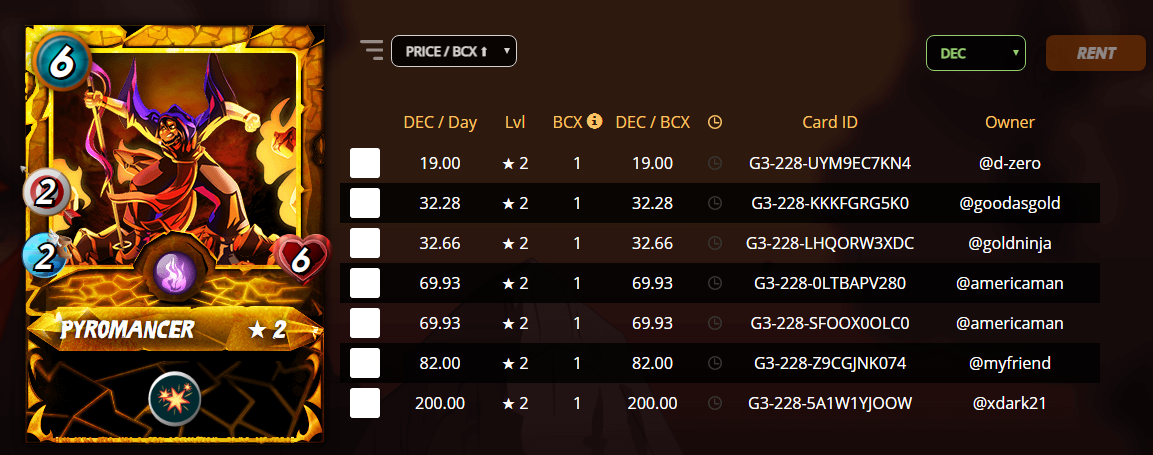Click card ID G3-228-5A1W1YJOOW
The width and height of the screenshot is (1153, 455).
[x=830, y=403]
